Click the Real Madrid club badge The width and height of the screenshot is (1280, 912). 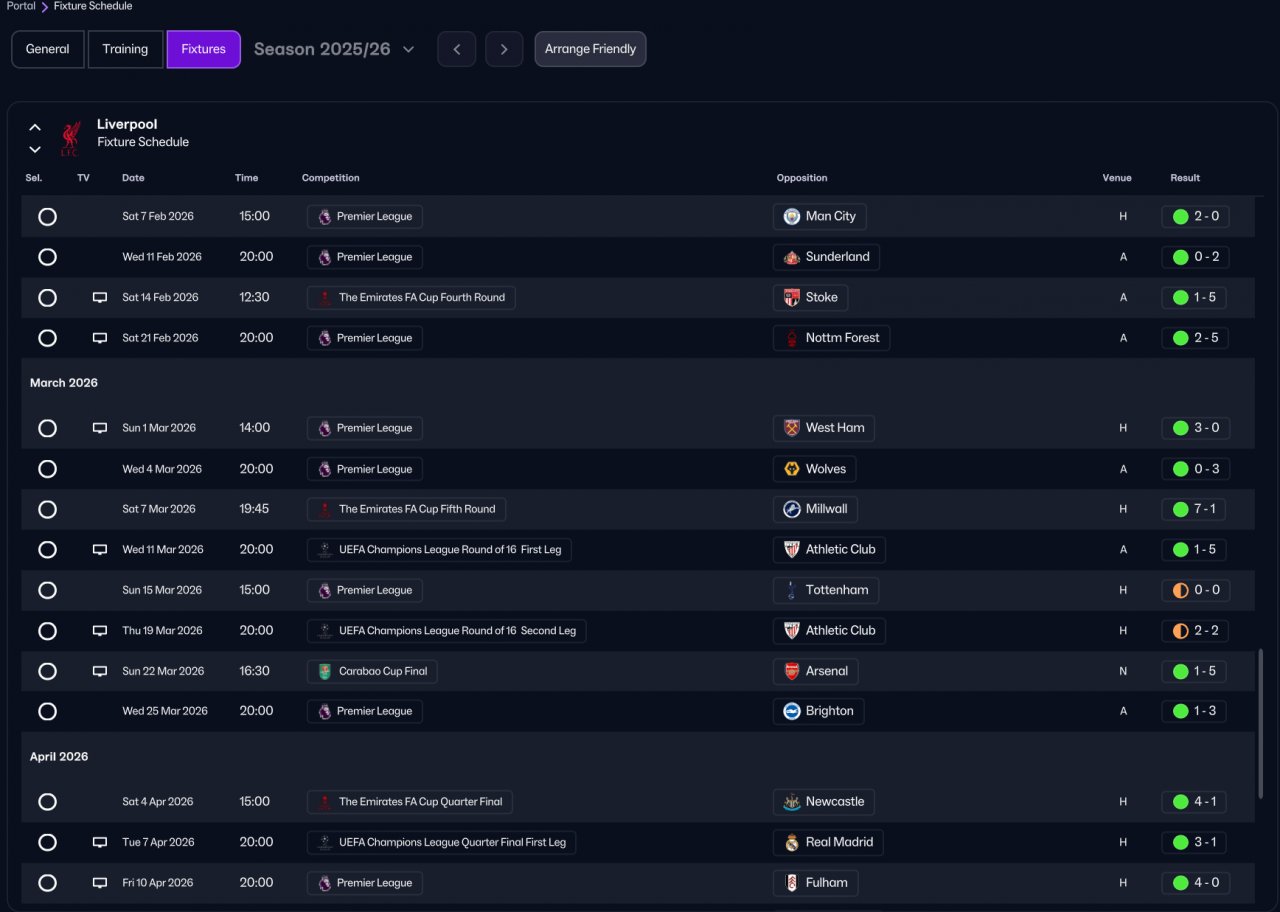(x=792, y=842)
